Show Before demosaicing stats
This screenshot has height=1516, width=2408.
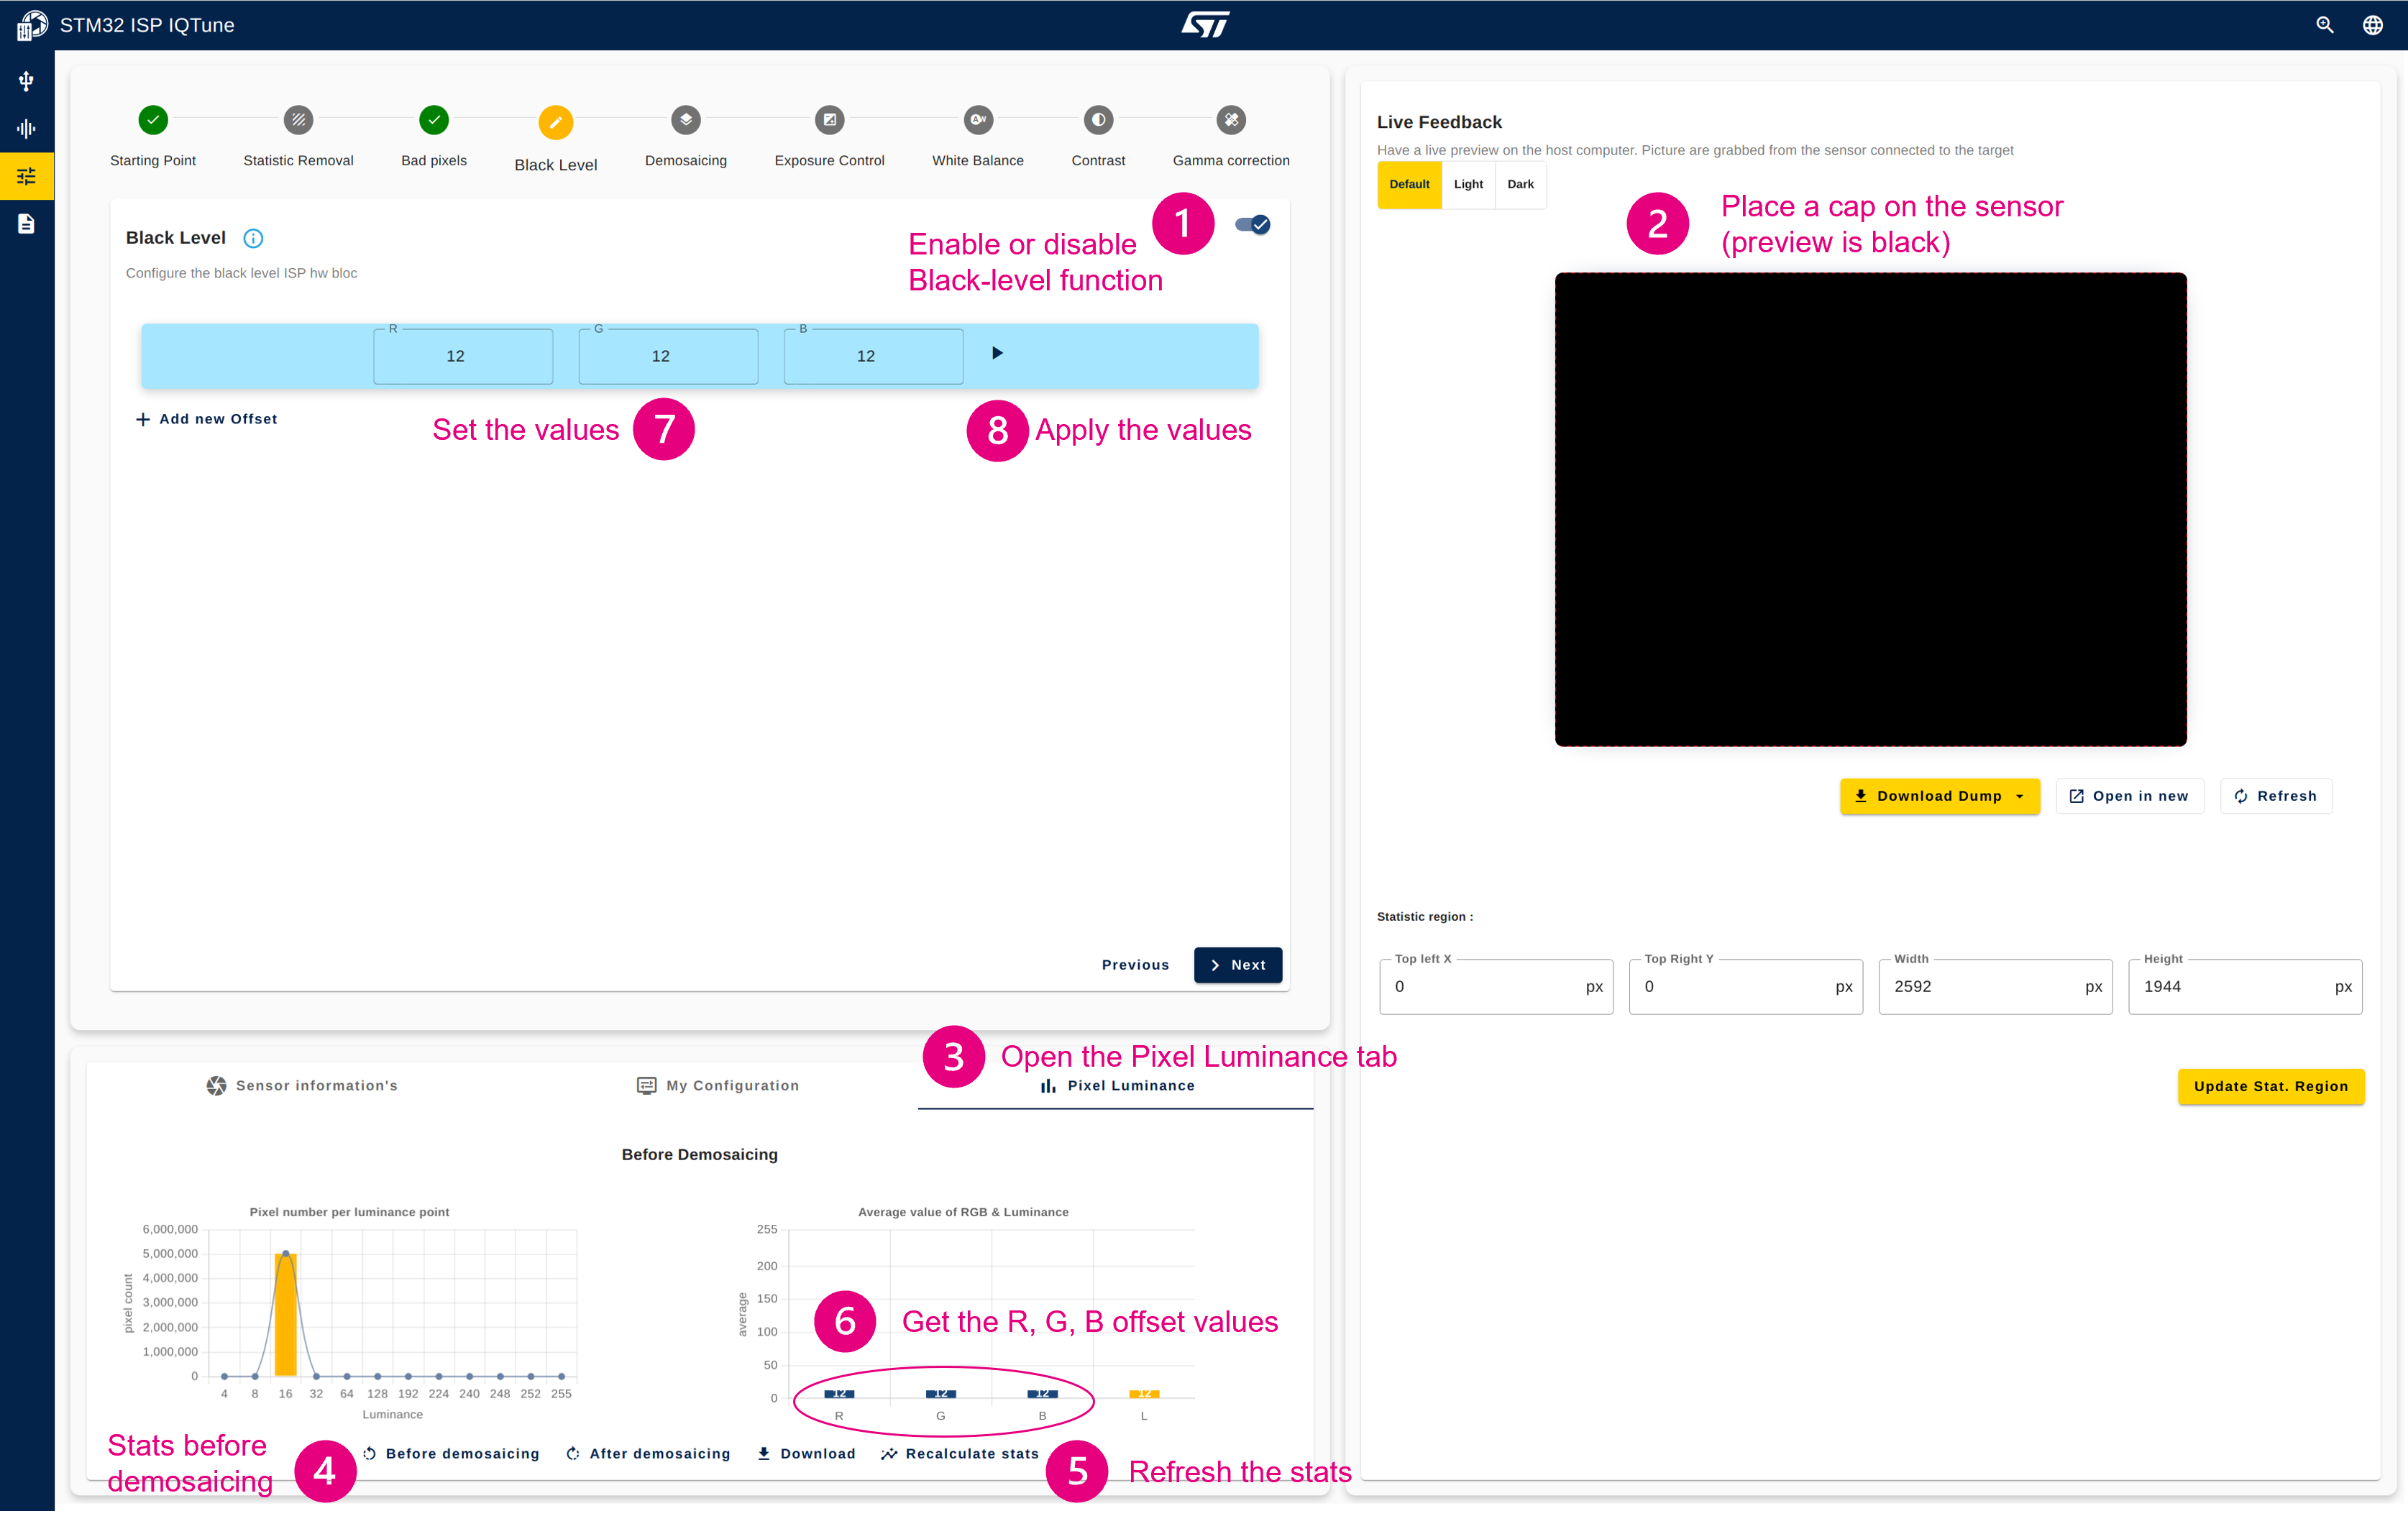[x=451, y=1454]
